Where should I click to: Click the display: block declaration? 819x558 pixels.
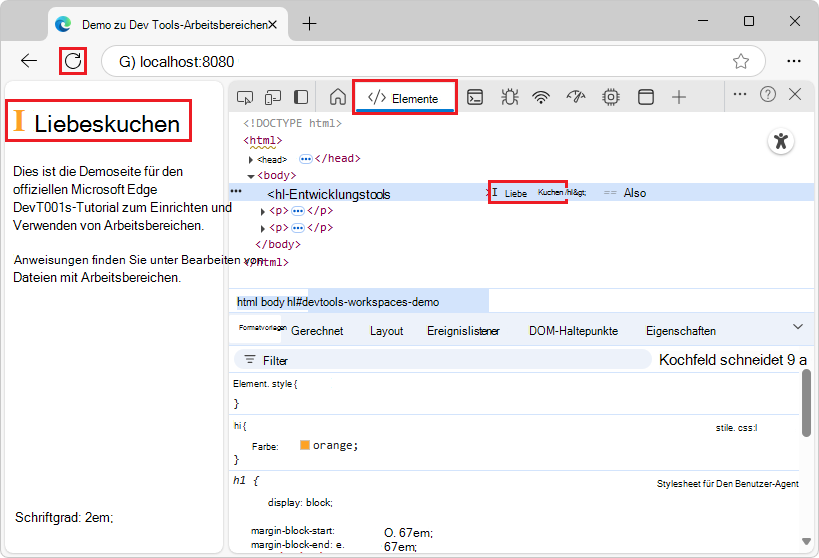pyautogui.click(x=300, y=503)
